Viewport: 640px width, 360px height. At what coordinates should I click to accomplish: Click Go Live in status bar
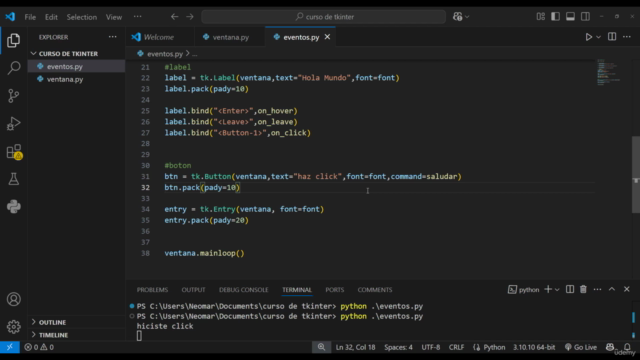pyautogui.click(x=581, y=347)
